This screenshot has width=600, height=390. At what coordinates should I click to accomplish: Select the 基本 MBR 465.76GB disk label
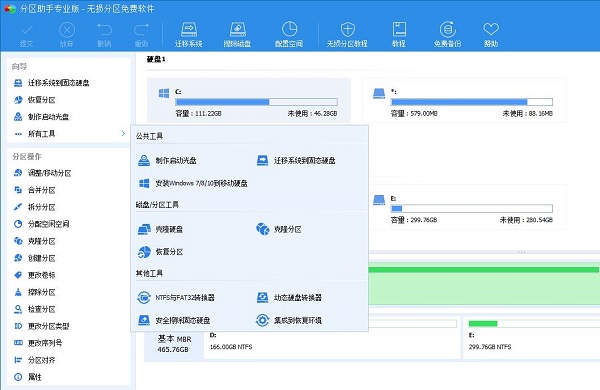coord(174,344)
